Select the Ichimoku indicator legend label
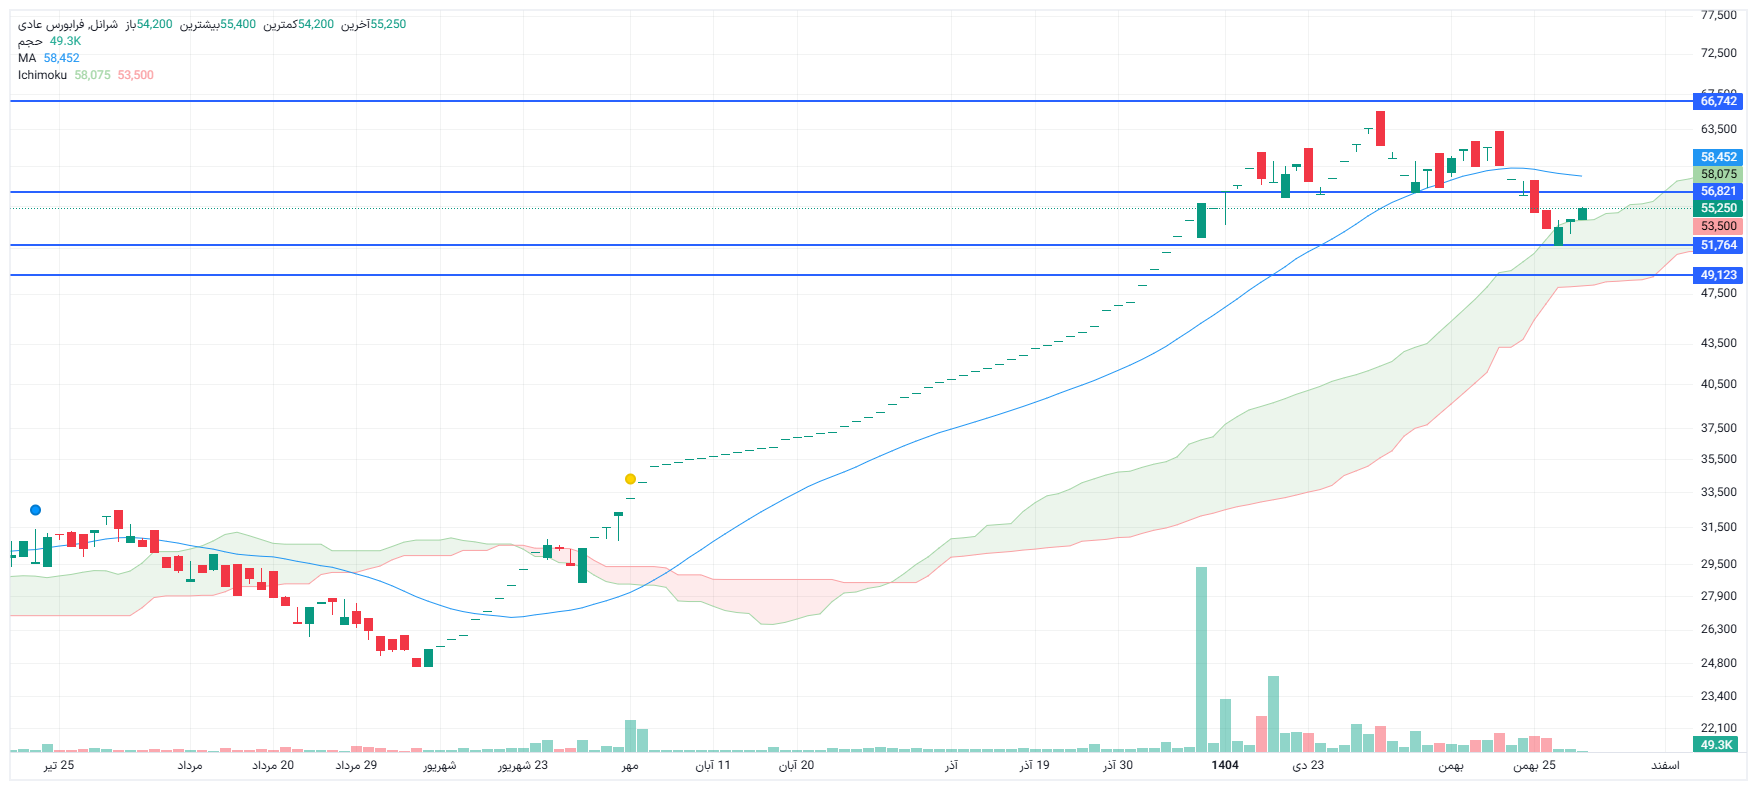 point(42,75)
